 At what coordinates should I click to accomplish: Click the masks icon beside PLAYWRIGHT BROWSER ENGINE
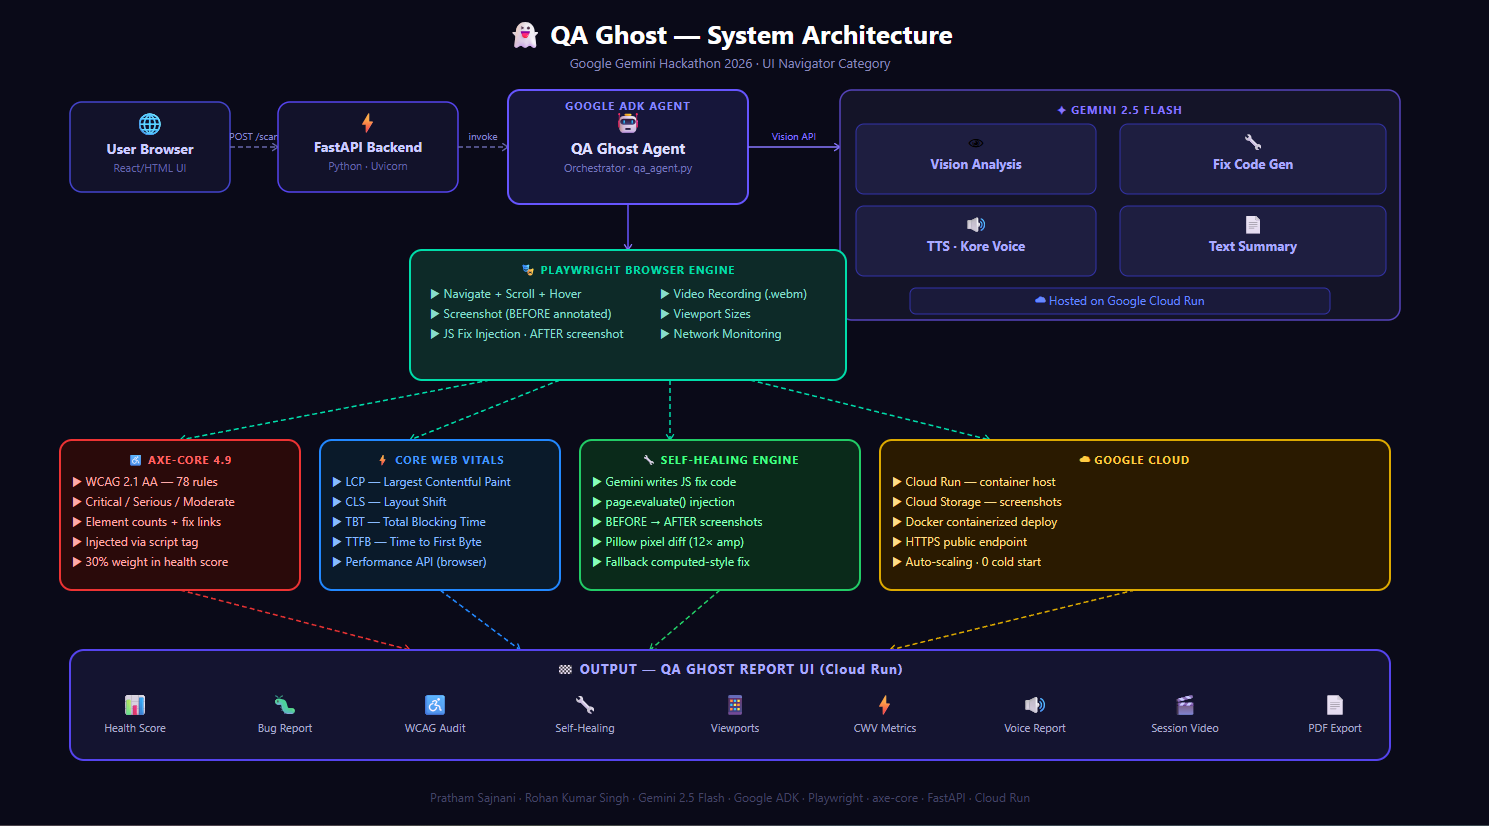click(x=528, y=270)
